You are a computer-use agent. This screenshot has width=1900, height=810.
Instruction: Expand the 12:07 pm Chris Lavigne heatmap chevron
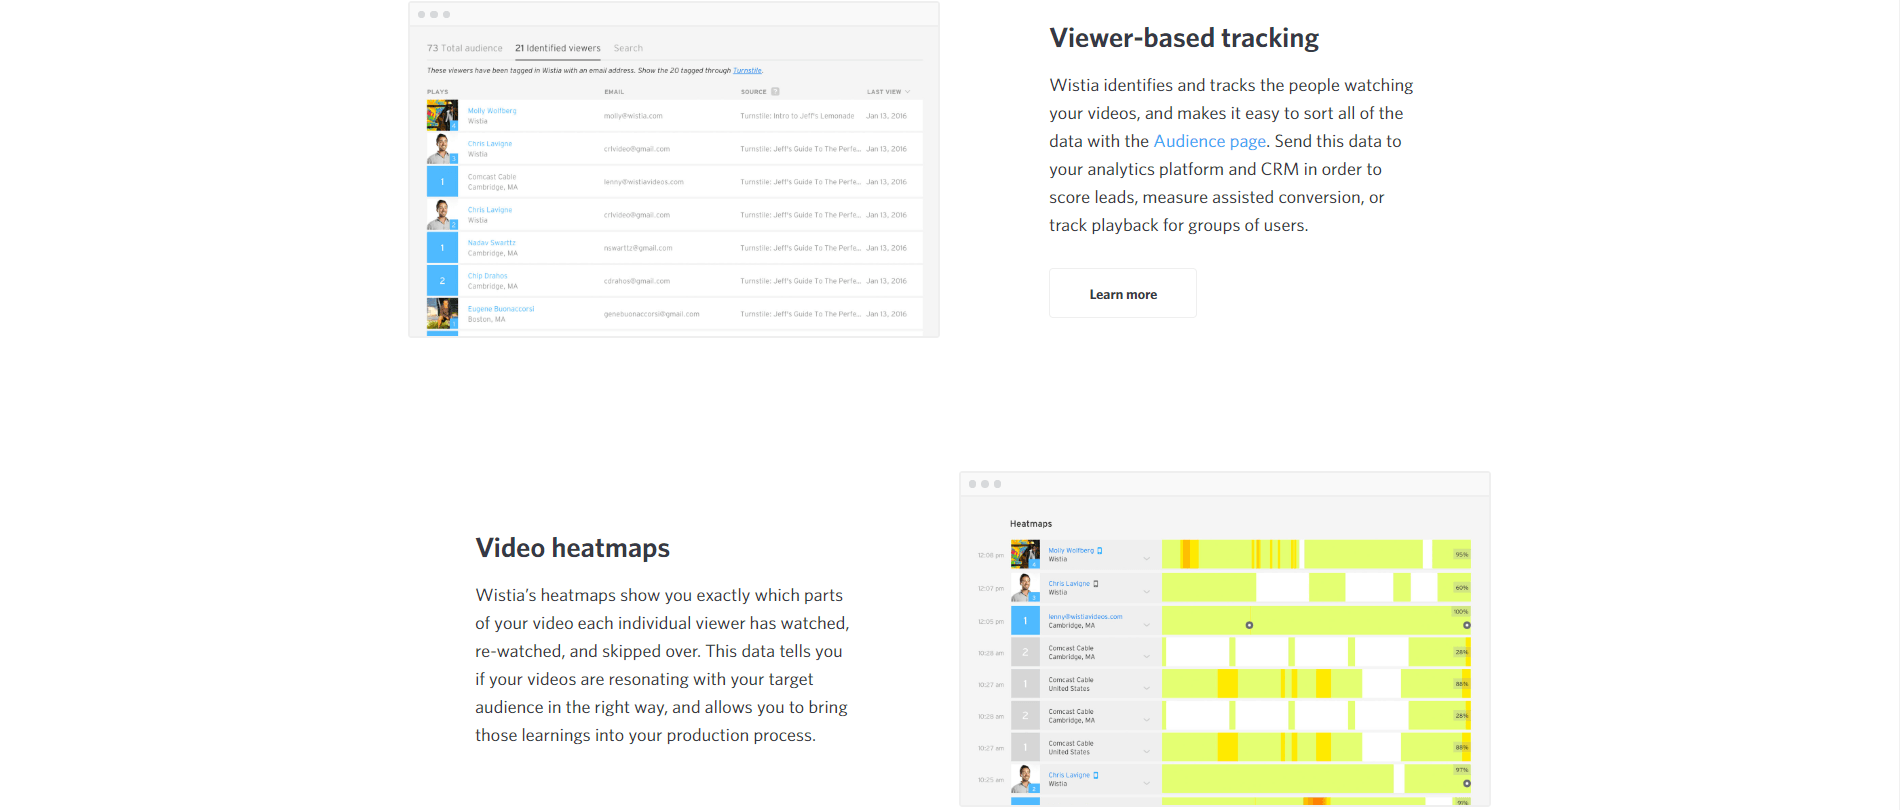click(x=1147, y=591)
